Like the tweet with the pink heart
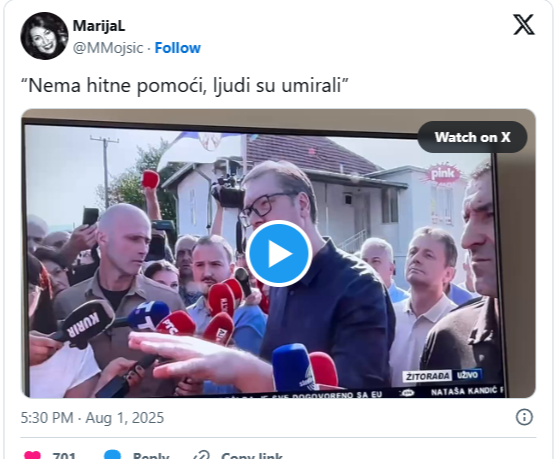This screenshot has width=560, height=459. click(x=32, y=455)
